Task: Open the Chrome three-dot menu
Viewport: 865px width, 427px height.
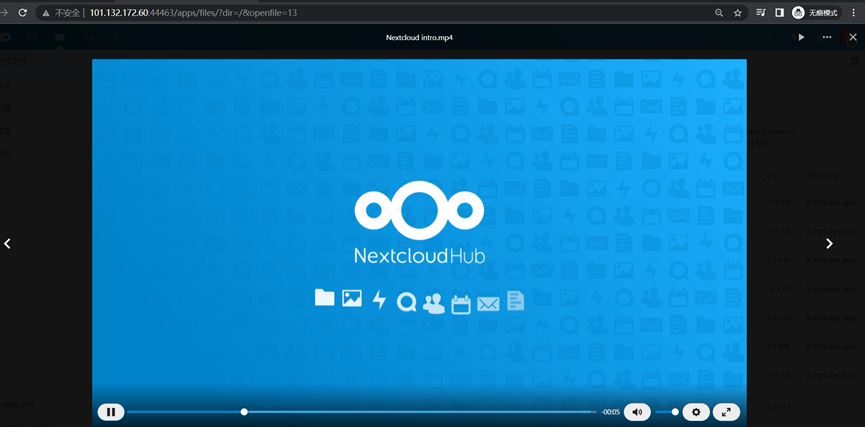Action: [x=854, y=13]
